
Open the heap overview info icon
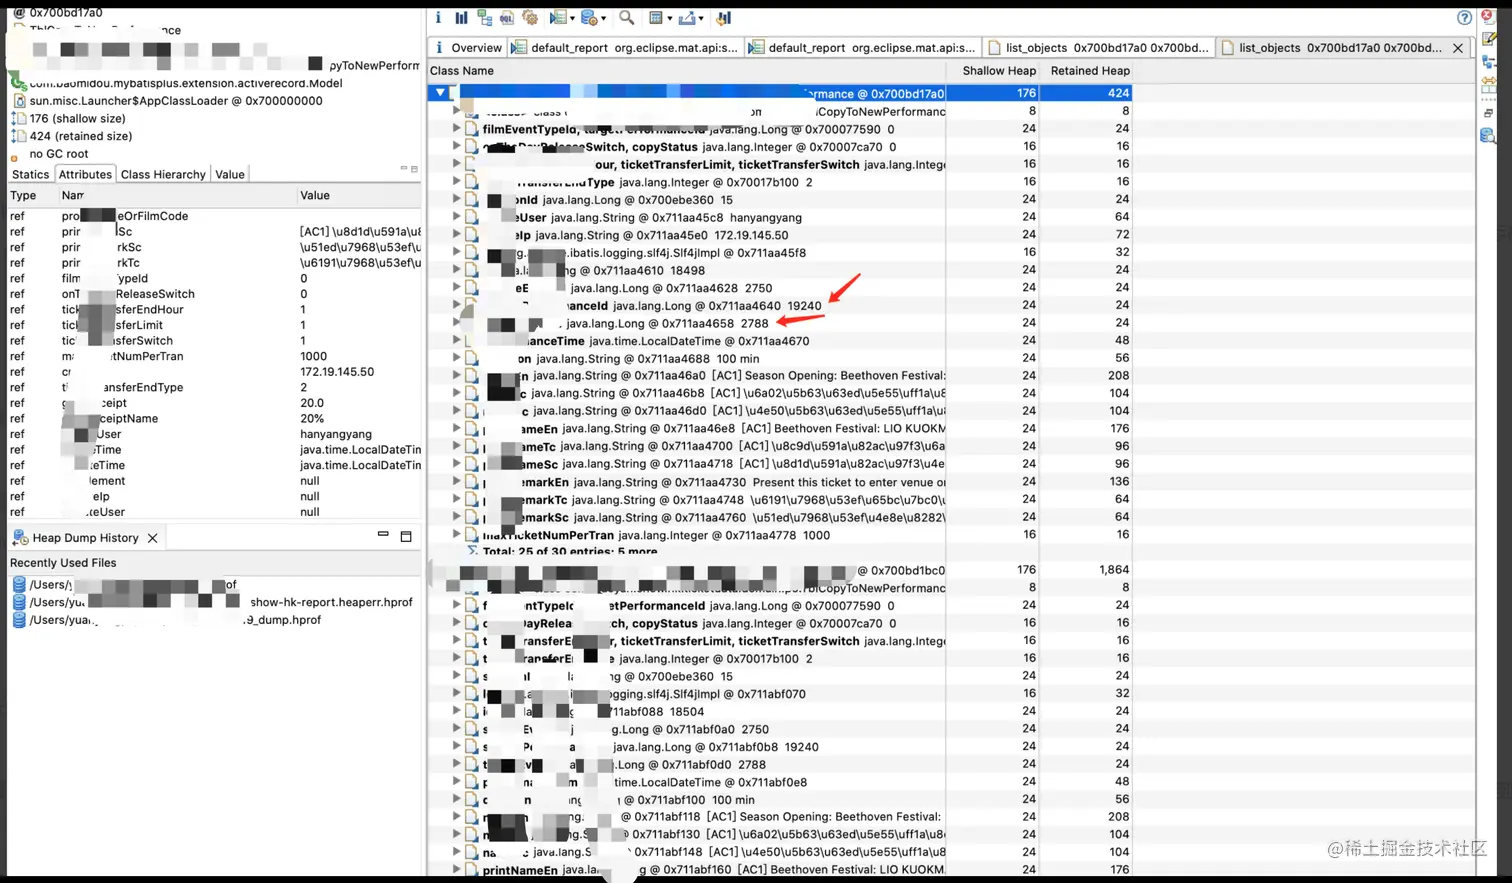pyautogui.click(x=438, y=18)
